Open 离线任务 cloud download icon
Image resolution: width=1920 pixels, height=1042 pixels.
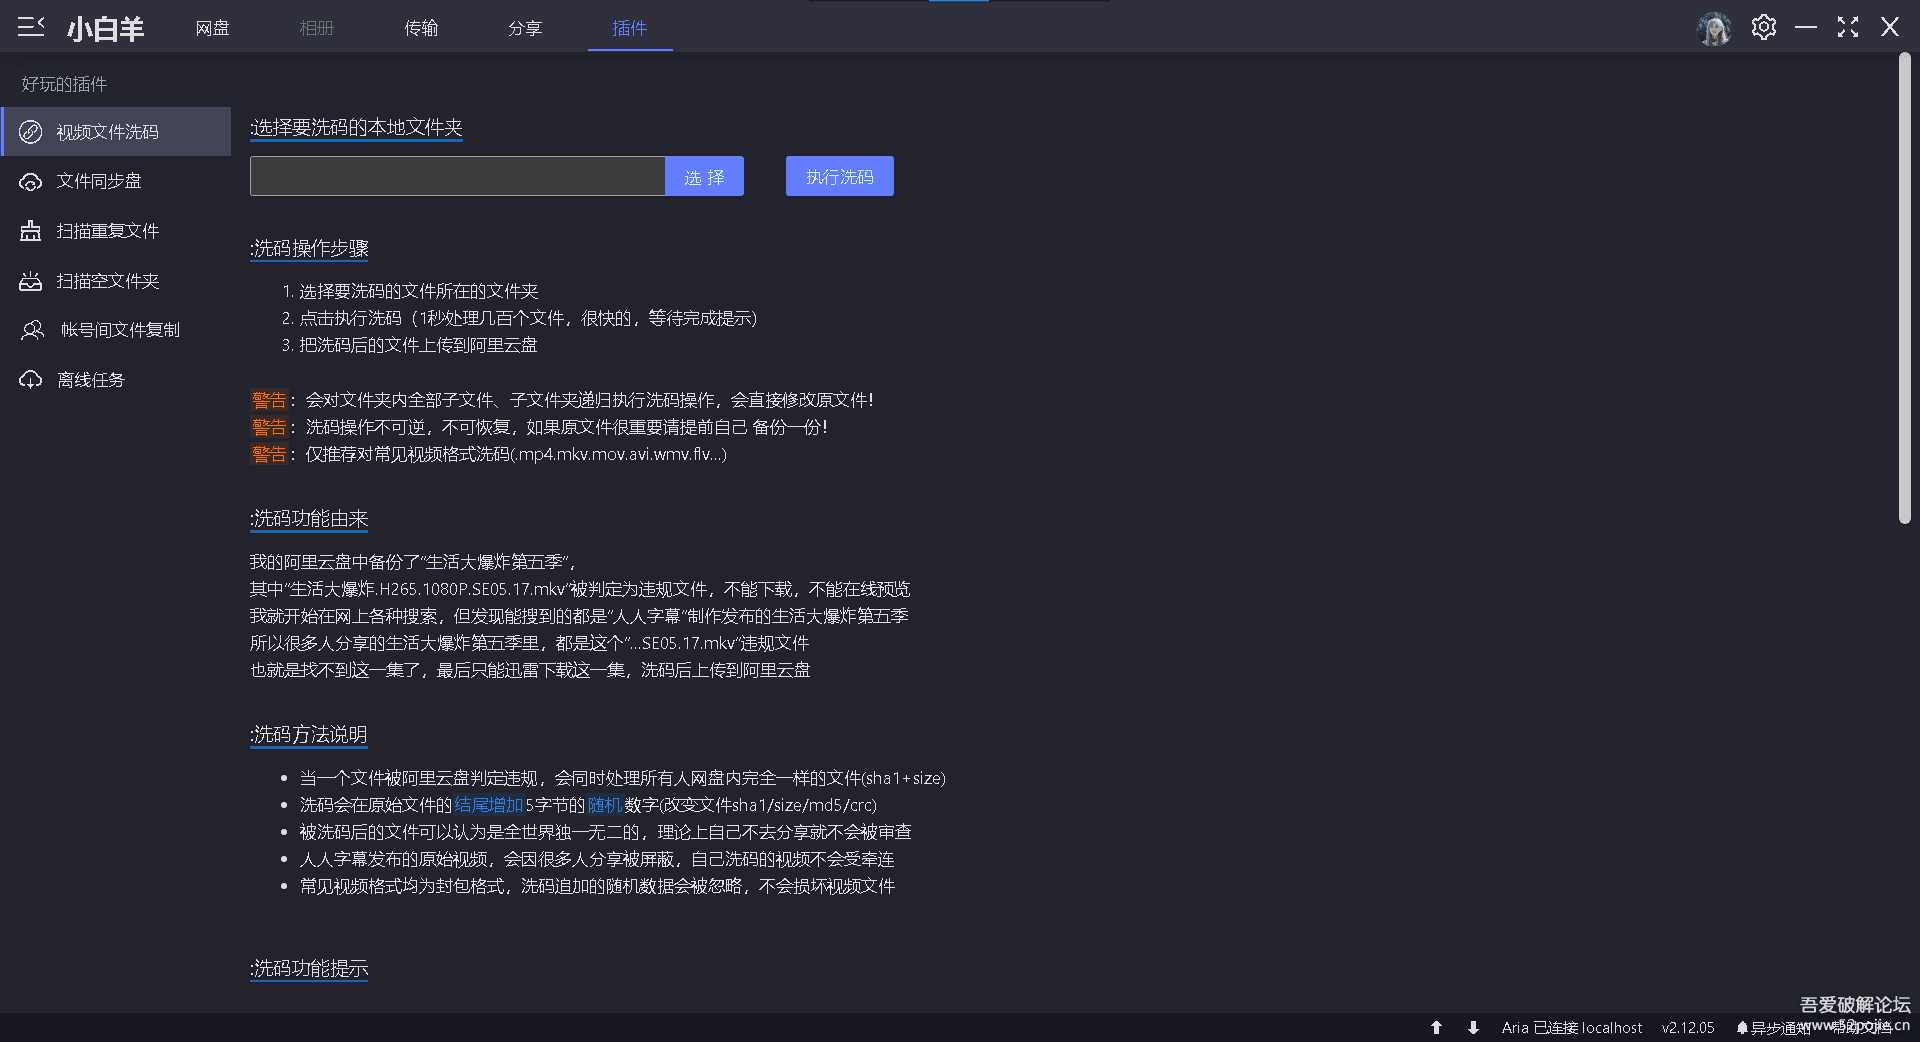tap(31, 380)
